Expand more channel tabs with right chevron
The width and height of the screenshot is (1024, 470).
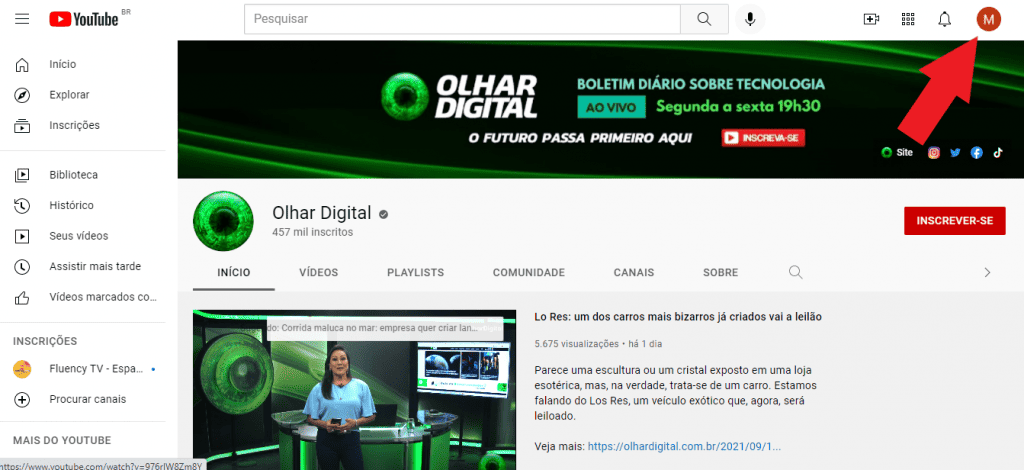987,272
